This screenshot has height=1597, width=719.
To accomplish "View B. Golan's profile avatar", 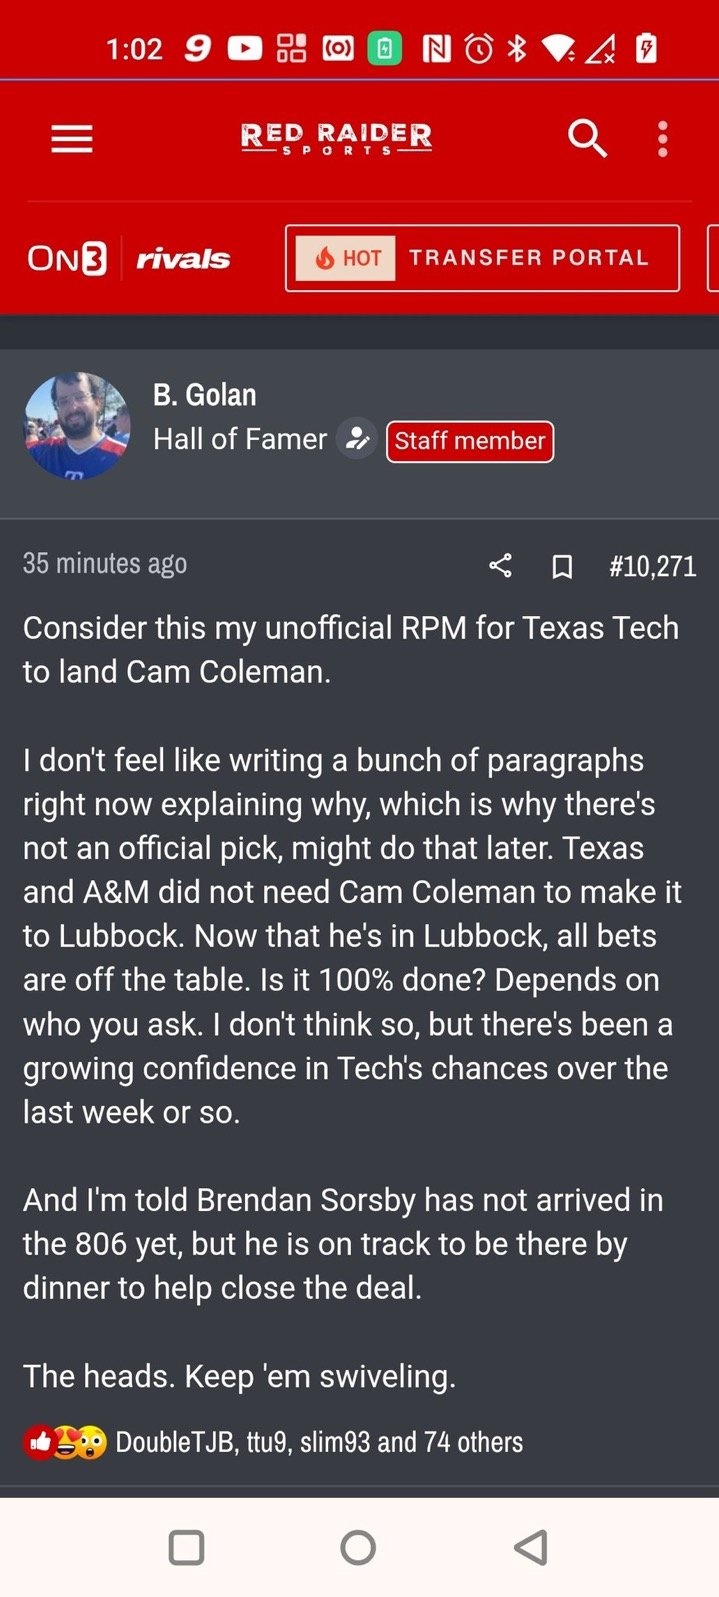I will (77, 426).
